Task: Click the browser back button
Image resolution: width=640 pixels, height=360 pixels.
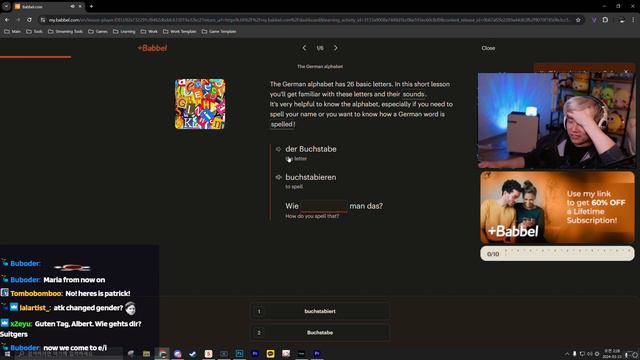Action: click(7, 20)
